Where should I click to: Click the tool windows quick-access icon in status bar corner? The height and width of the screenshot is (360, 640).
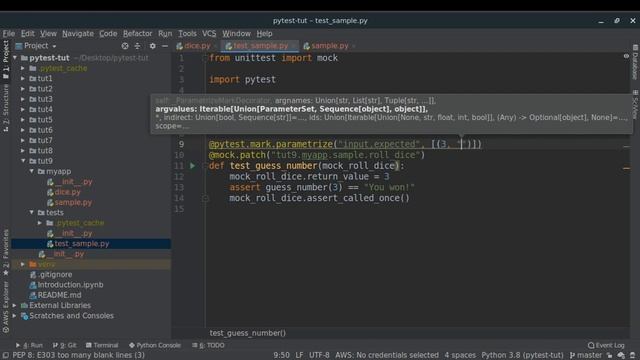coord(5,356)
